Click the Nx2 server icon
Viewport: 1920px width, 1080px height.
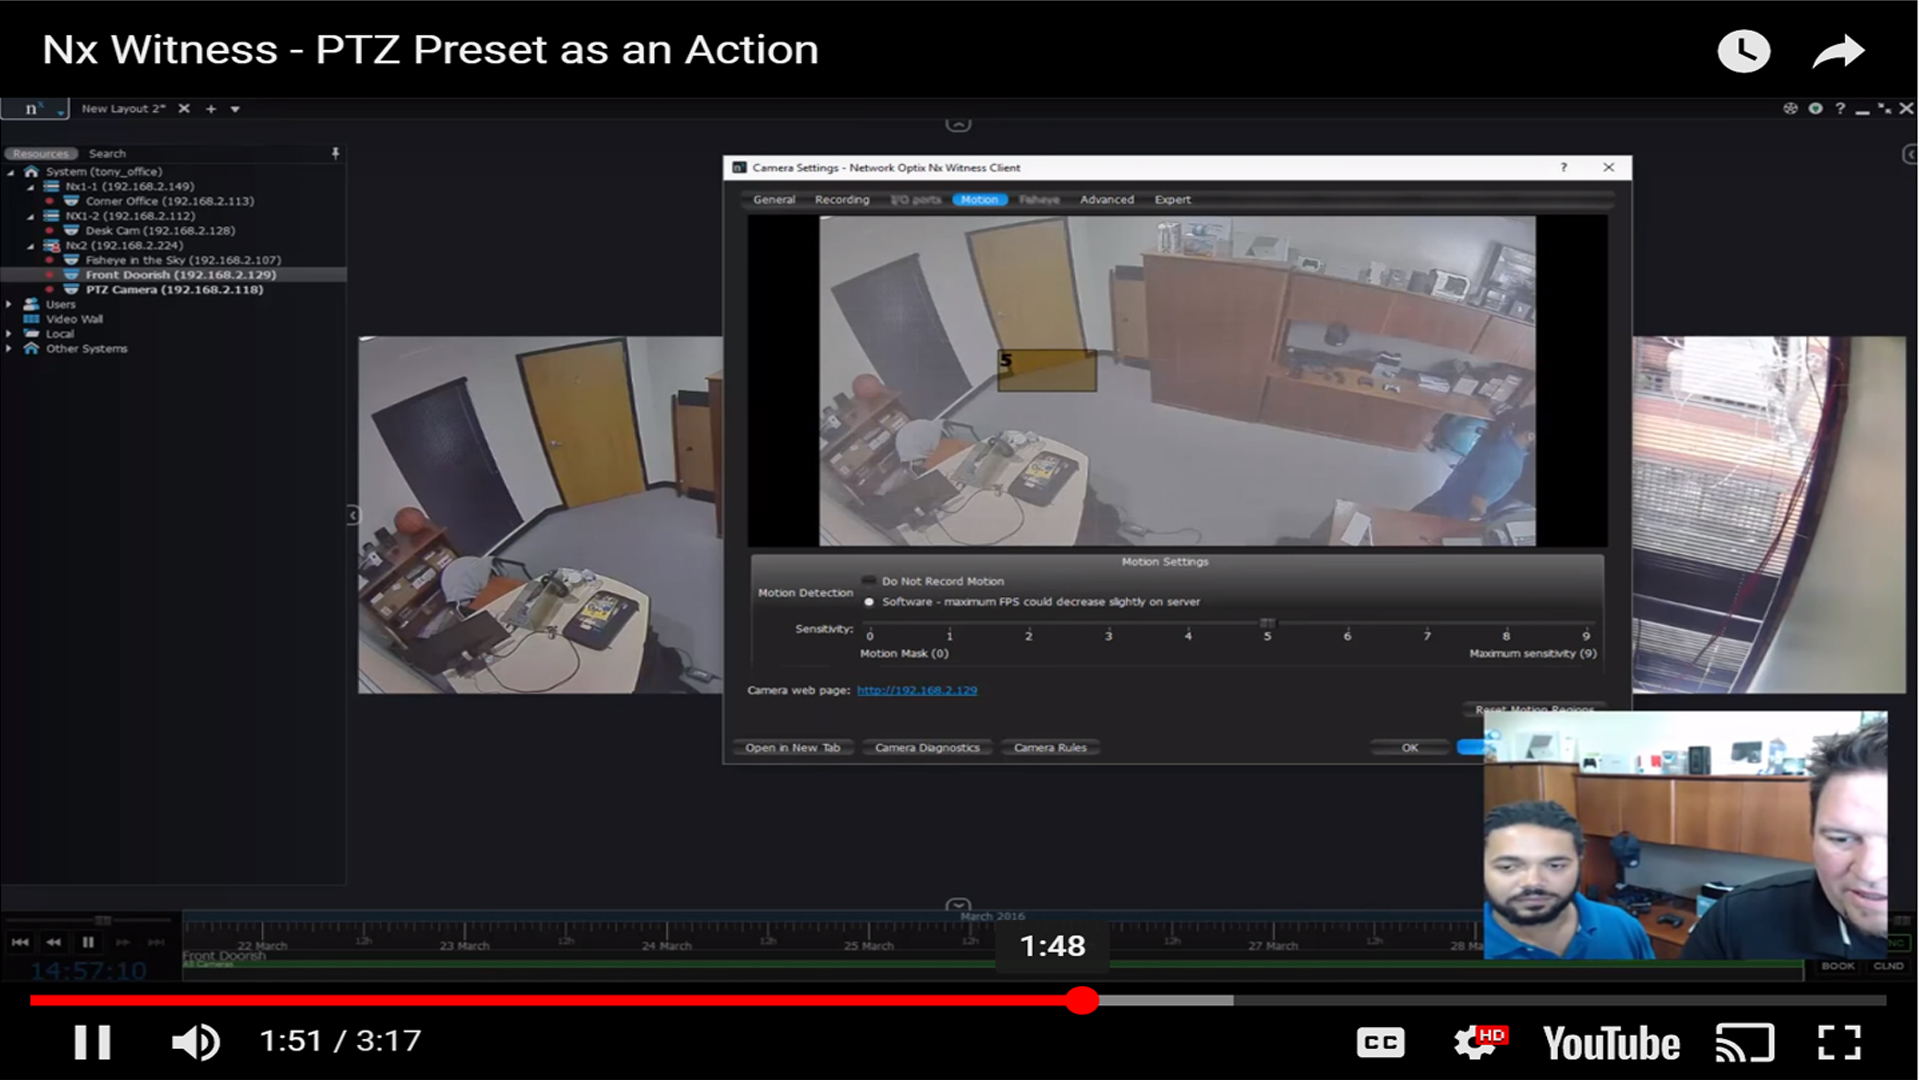51,246
